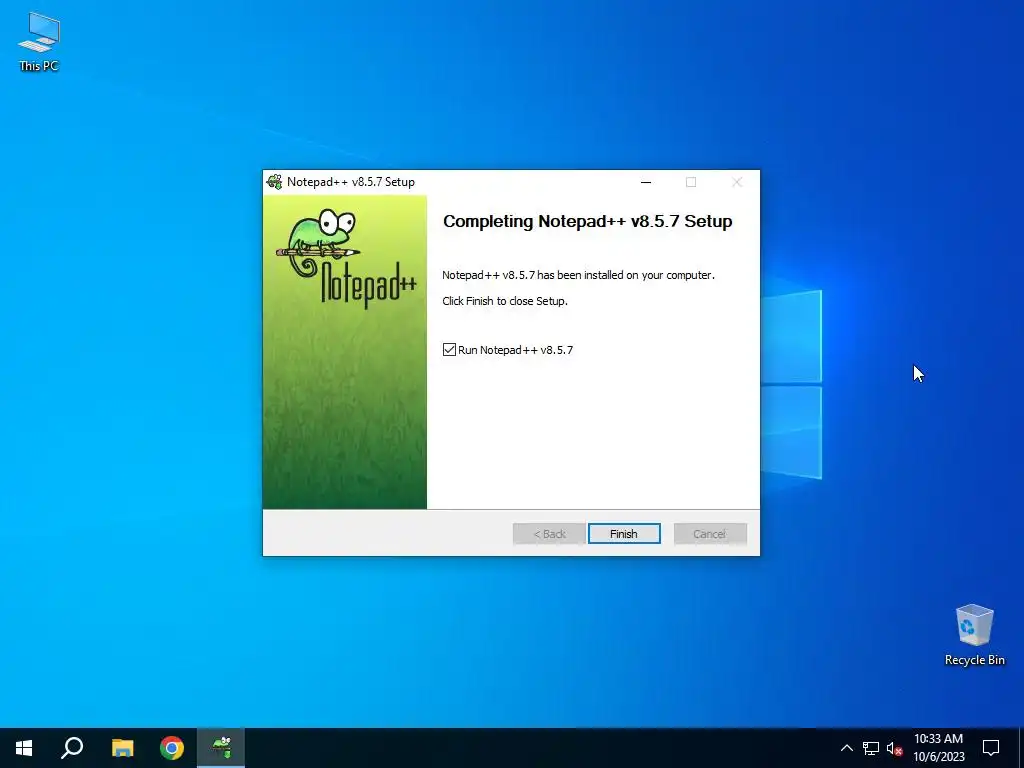Uncheck Run Notepad++ v8.5.7 checkbox

[449, 349]
